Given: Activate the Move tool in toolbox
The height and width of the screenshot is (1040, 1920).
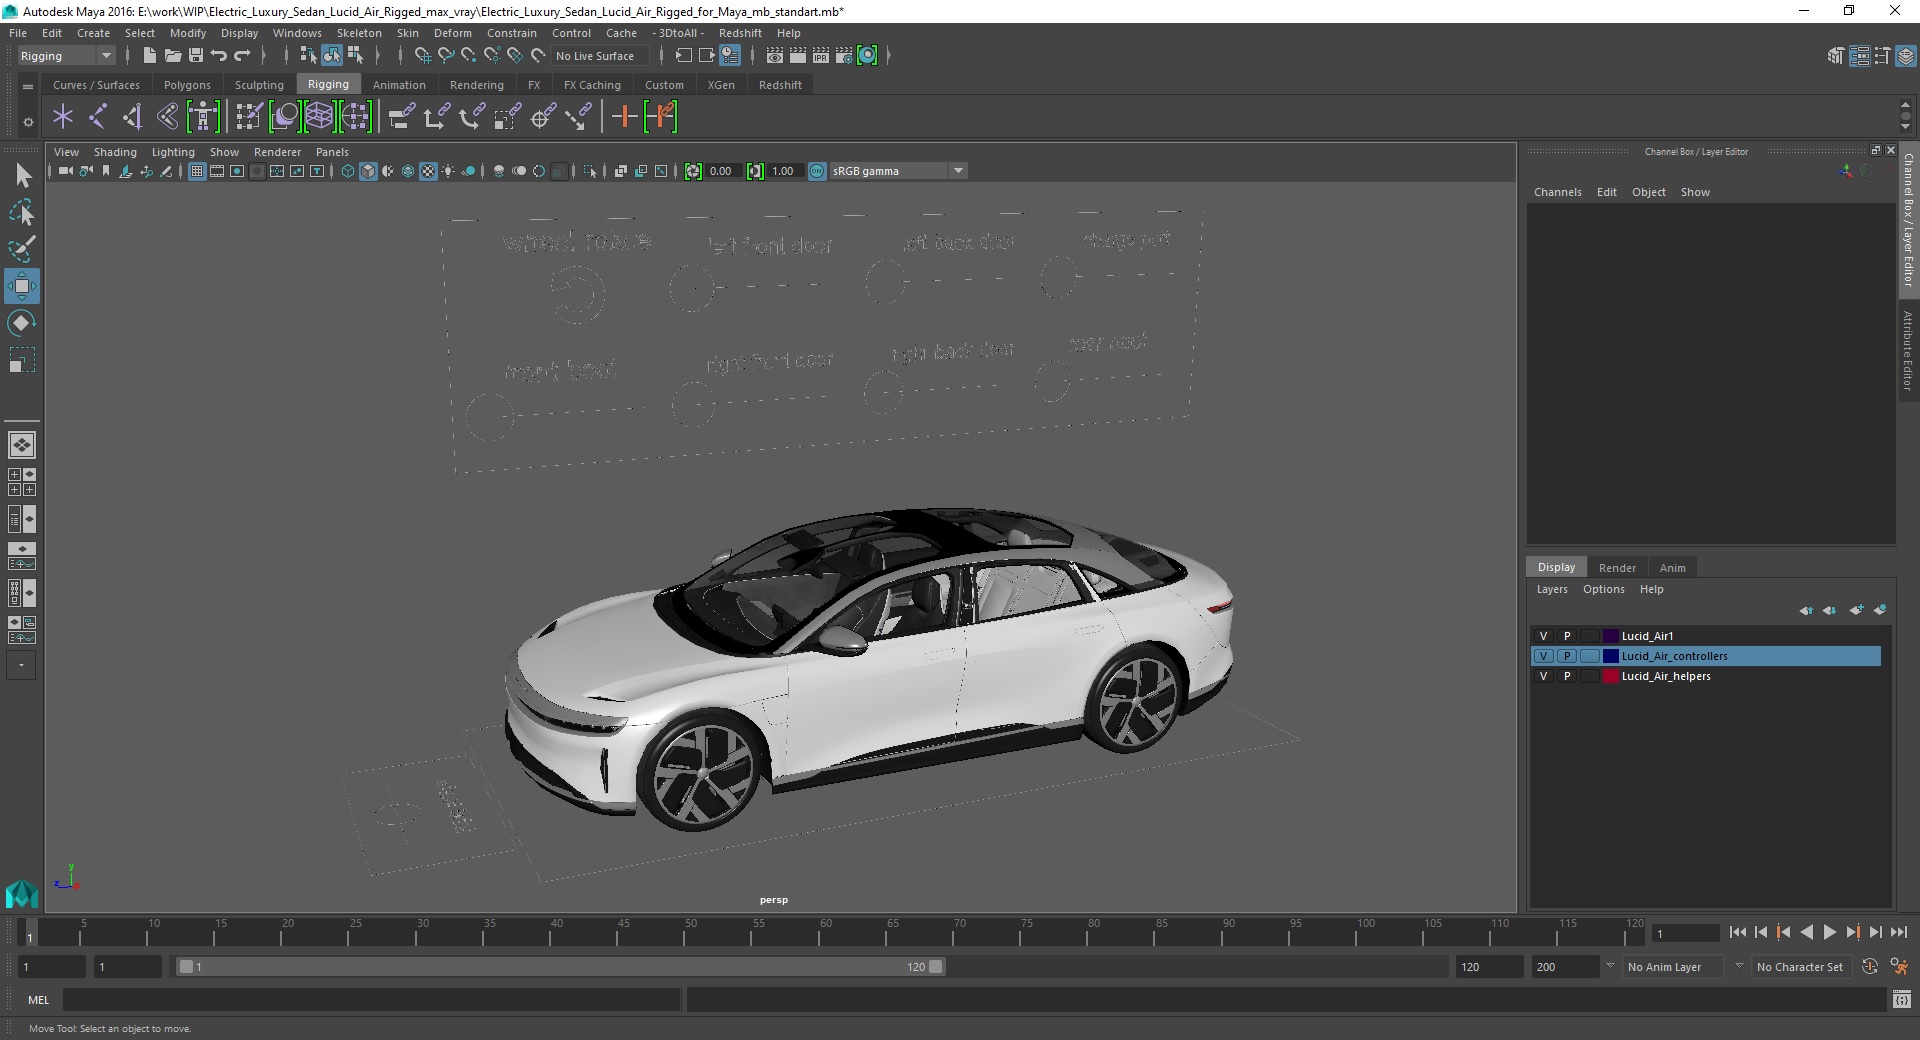Looking at the screenshot, I should 22,286.
